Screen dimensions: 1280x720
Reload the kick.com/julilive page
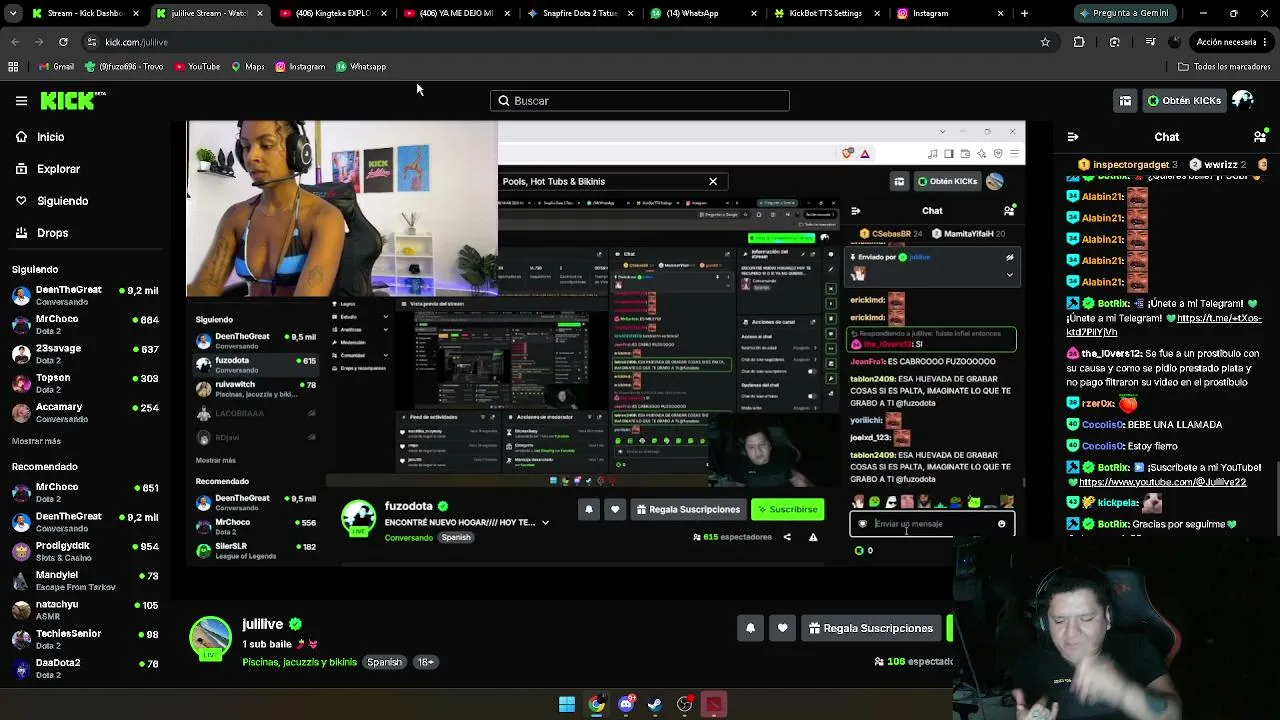click(63, 42)
